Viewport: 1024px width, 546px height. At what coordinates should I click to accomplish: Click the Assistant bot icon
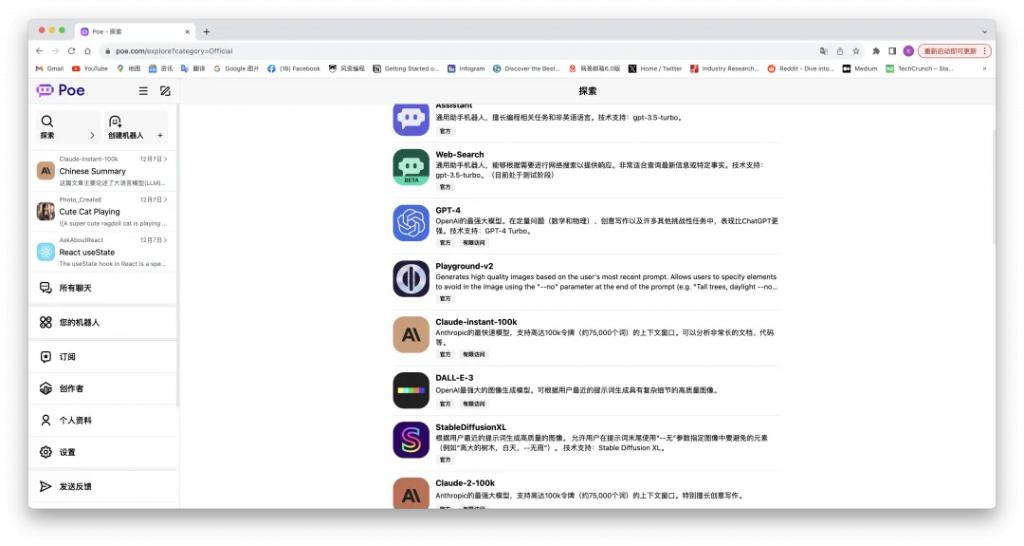(x=411, y=118)
